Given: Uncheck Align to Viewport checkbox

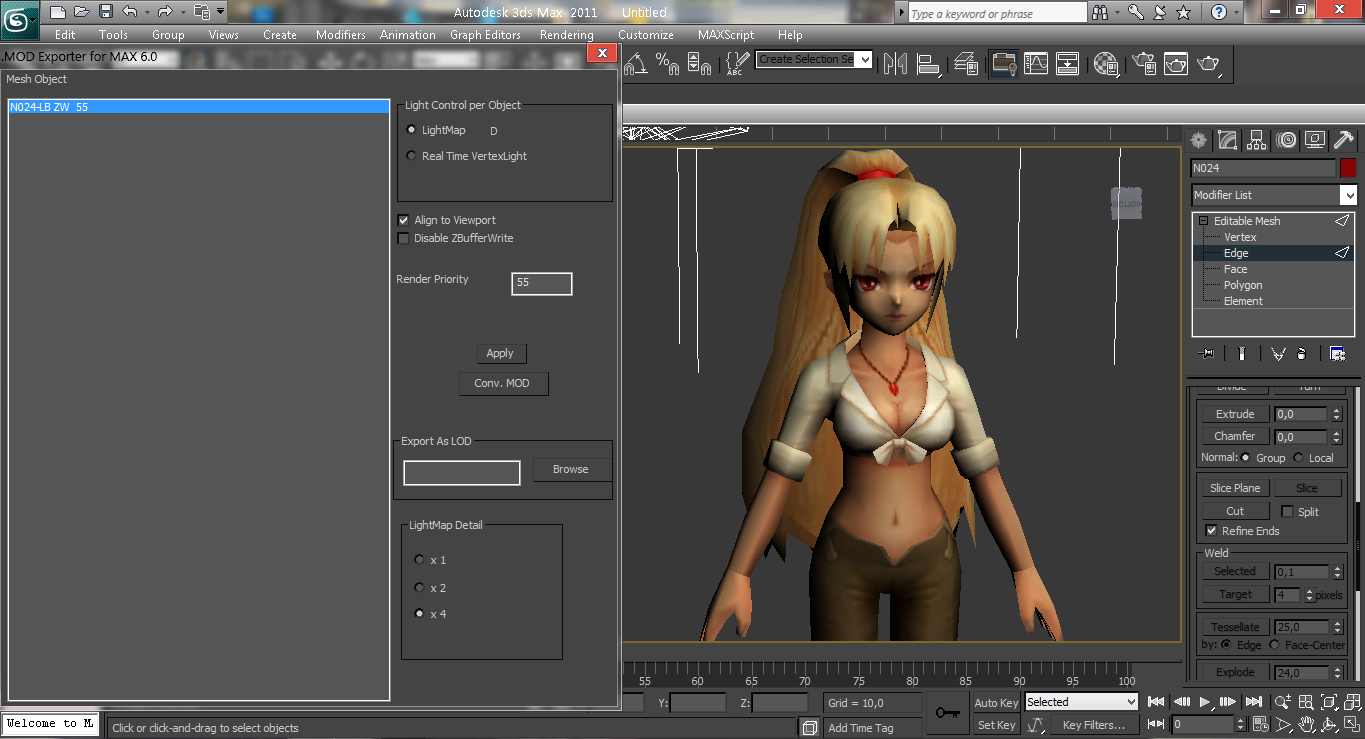Looking at the screenshot, I should (404, 220).
